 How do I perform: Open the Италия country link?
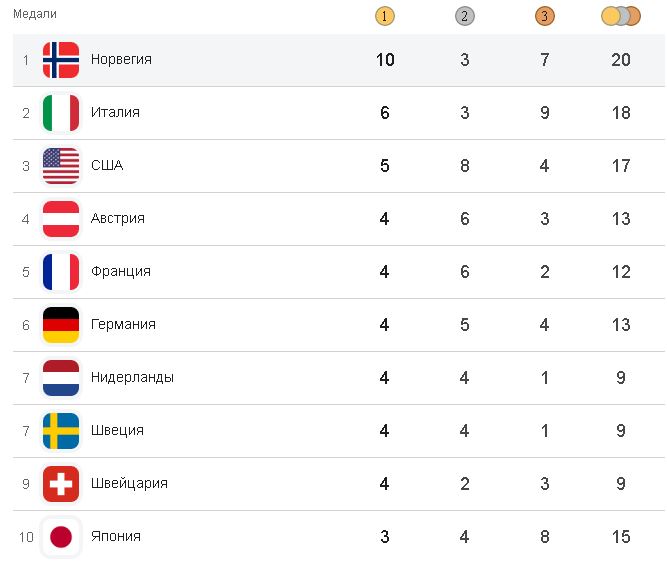click(115, 113)
